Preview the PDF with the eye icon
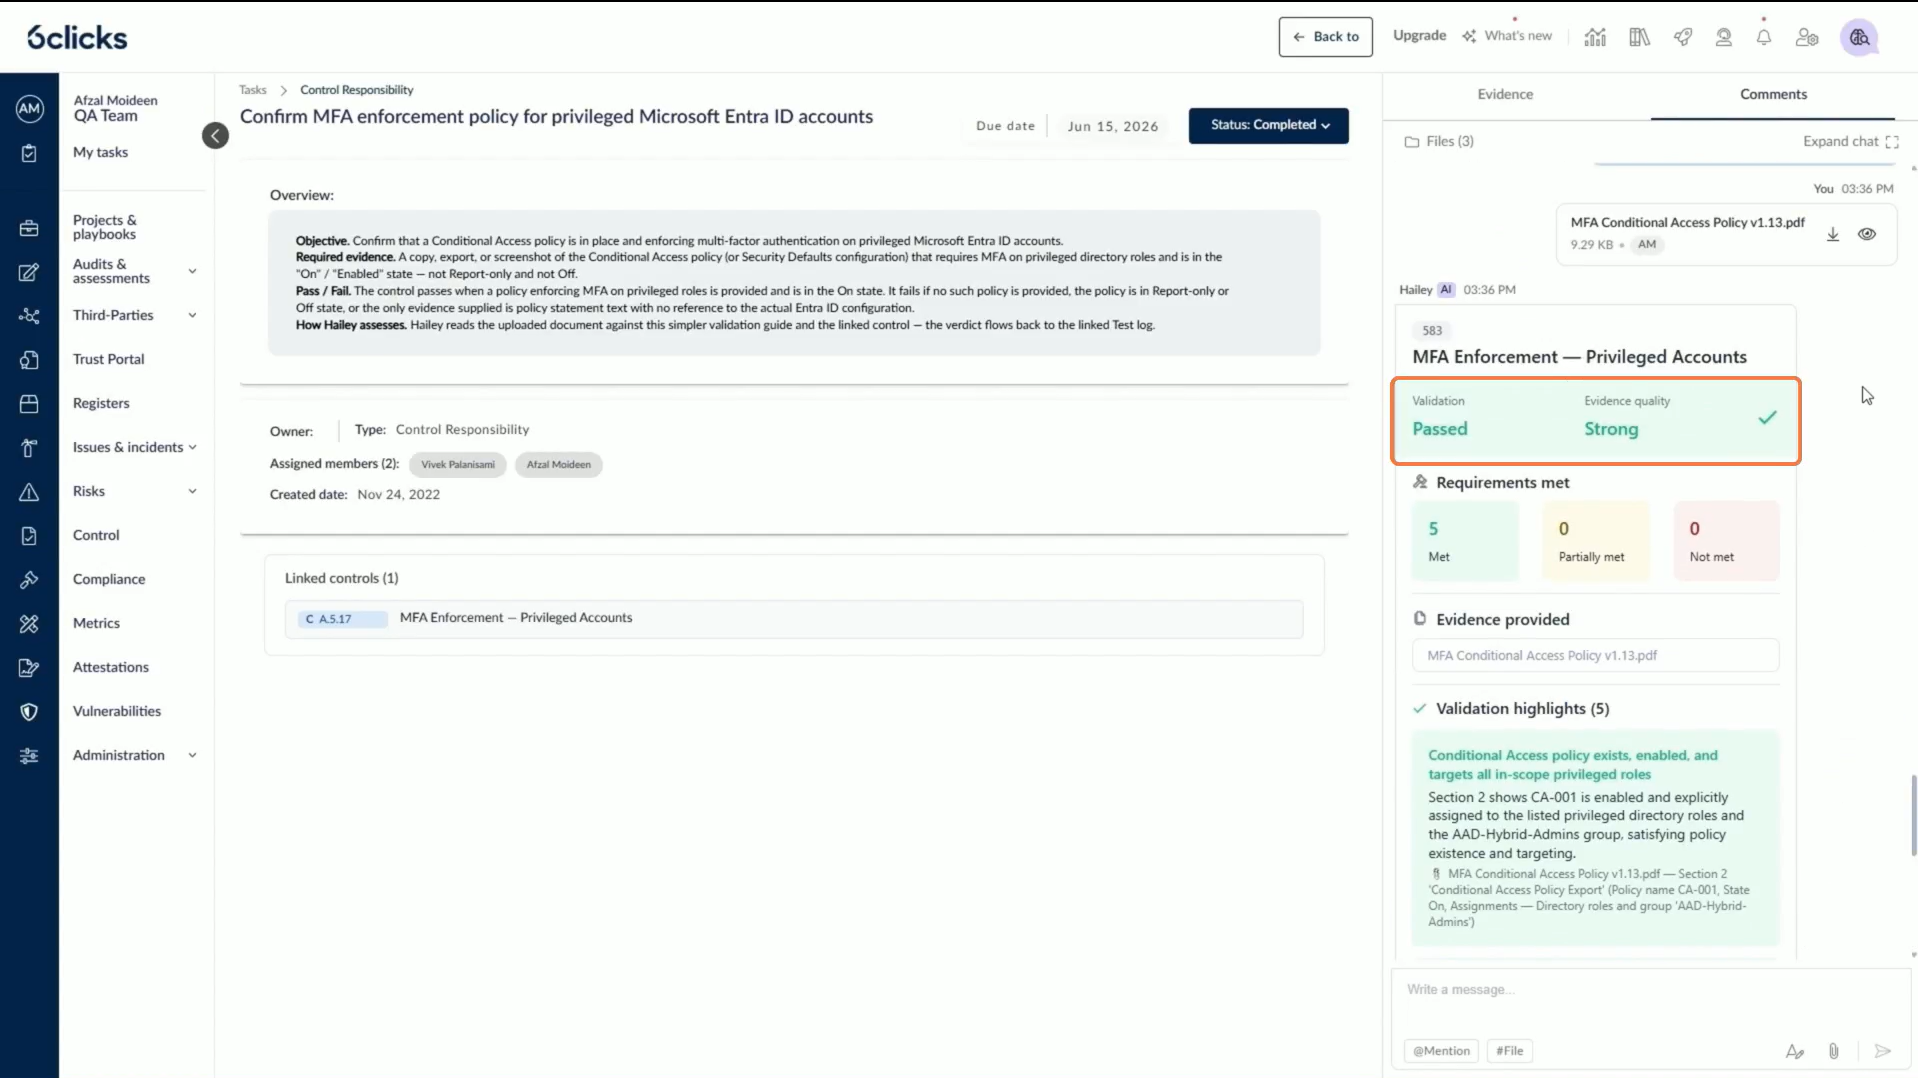The image size is (1918, 1078). 1867,234
